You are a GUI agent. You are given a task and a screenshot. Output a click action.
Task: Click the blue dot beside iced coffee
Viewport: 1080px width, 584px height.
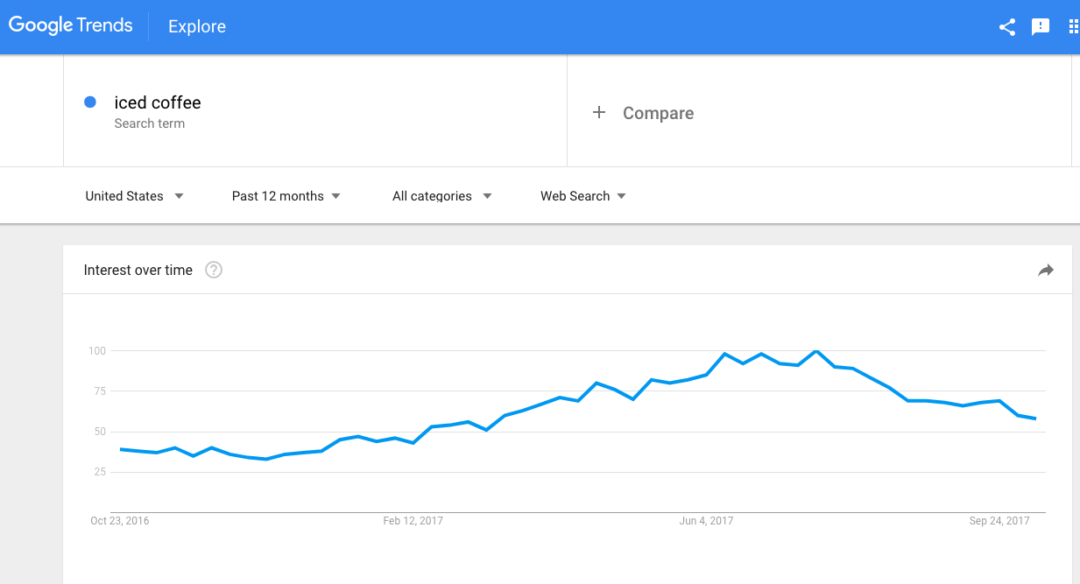point(90,102)
